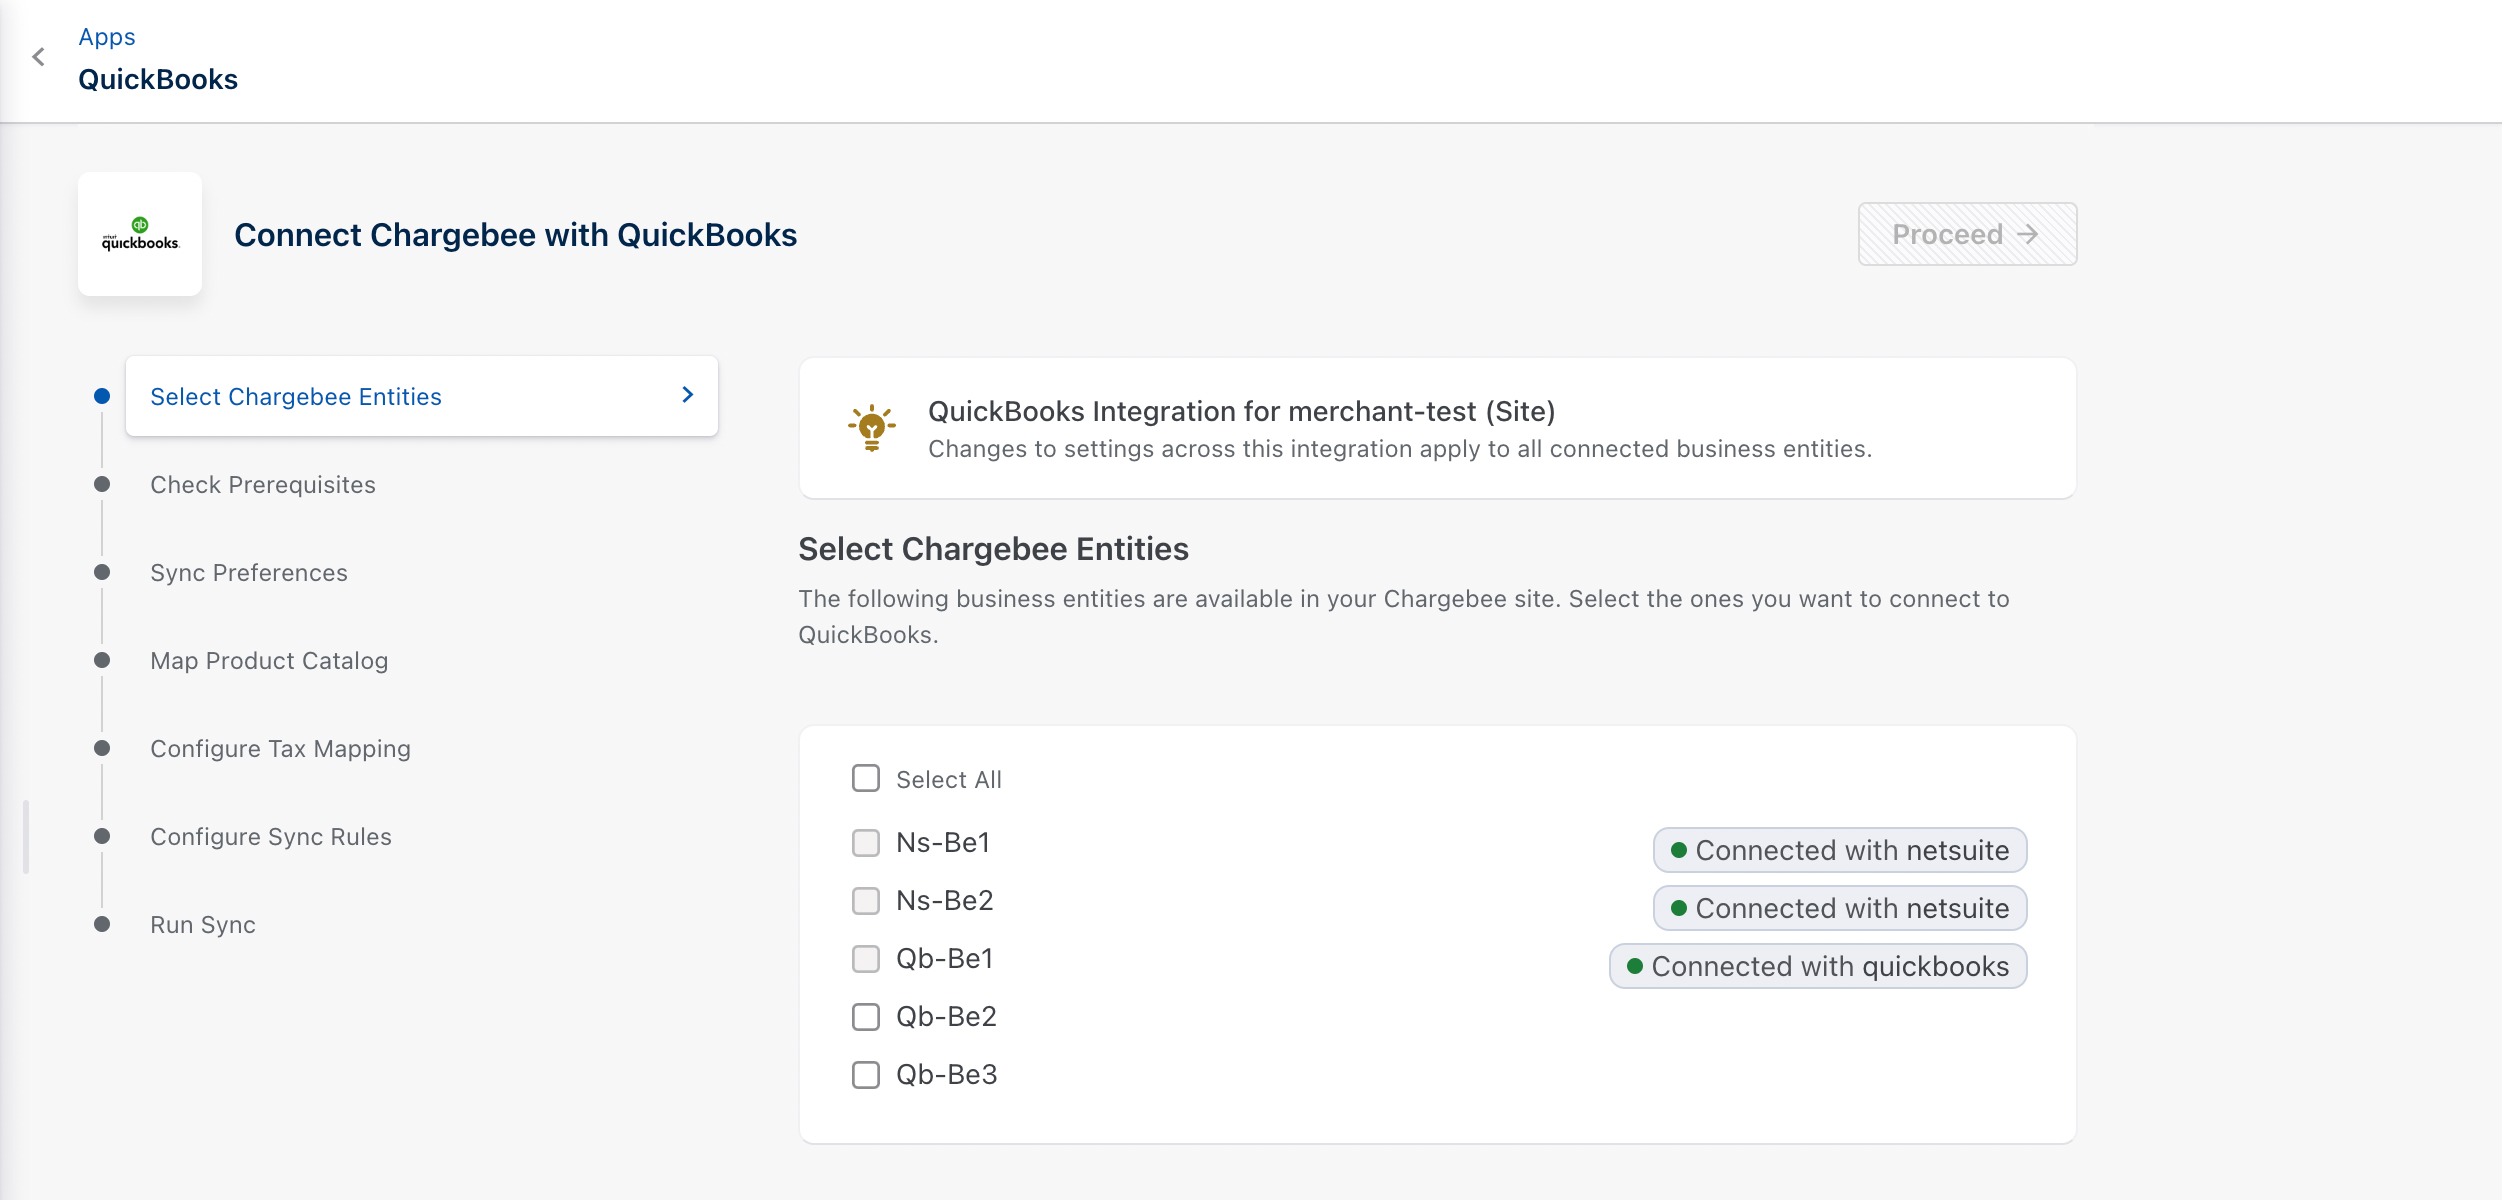The height and width of the screenshot is (1200, 2502).
Task: Click the Qb-Be1 checkbox
Action: tap(865, 959)
